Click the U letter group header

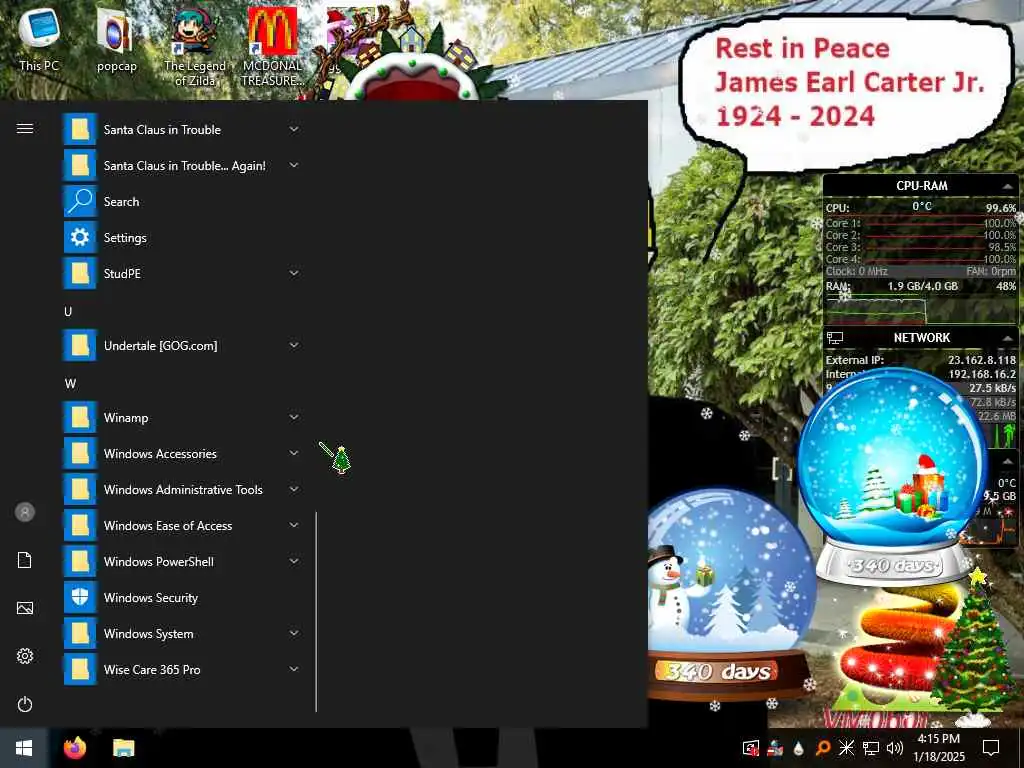click(x=68, y=312)
